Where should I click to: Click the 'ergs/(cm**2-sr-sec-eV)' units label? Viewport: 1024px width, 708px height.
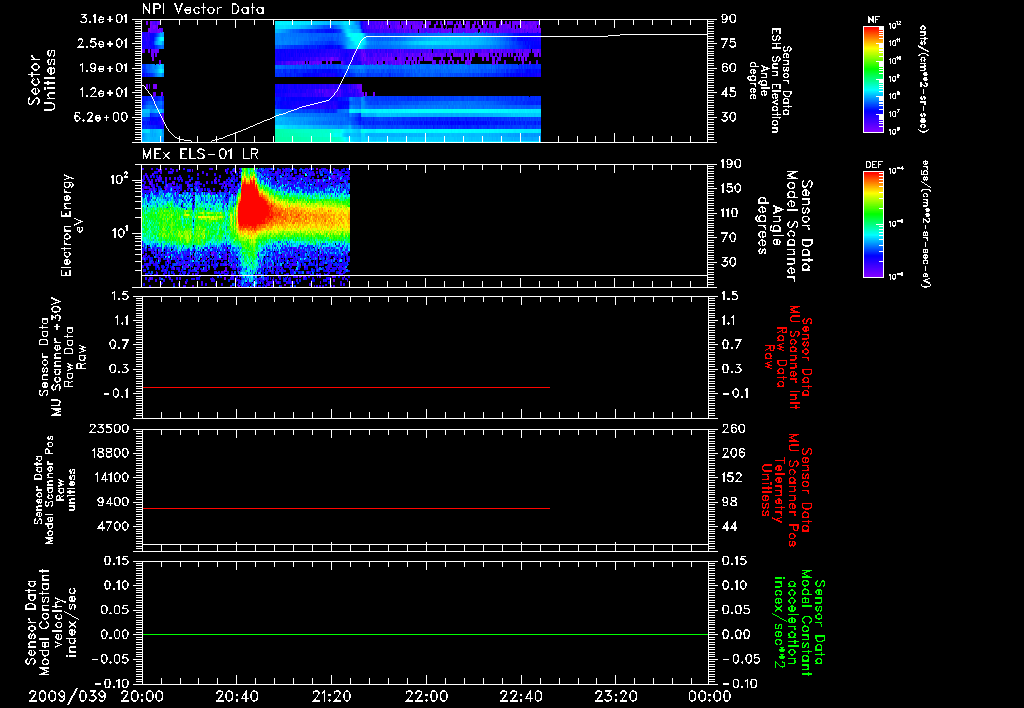pyautogui.click(x=925, y=223)
